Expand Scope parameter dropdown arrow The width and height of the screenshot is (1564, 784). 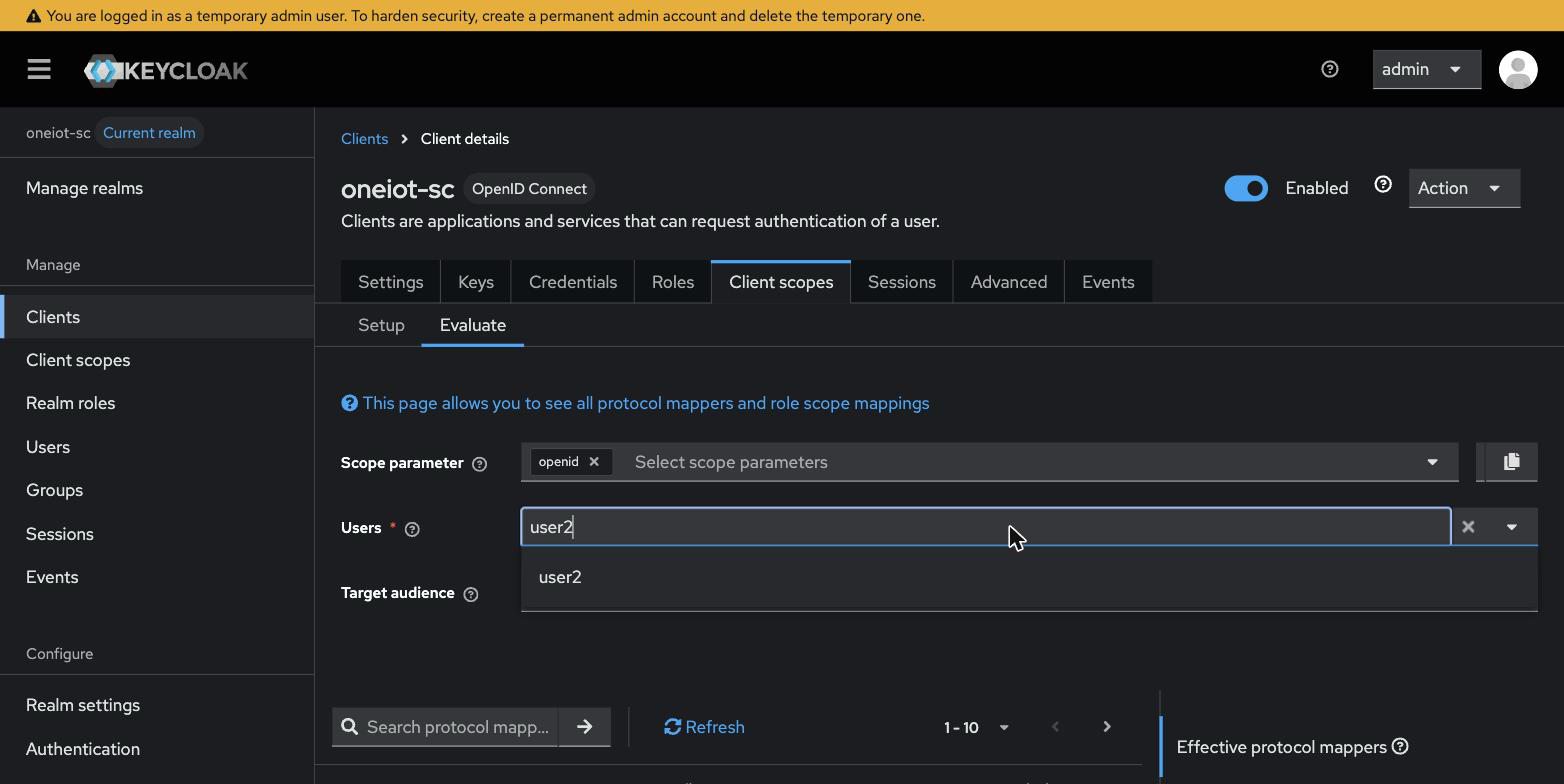[x=1432, y=462]
